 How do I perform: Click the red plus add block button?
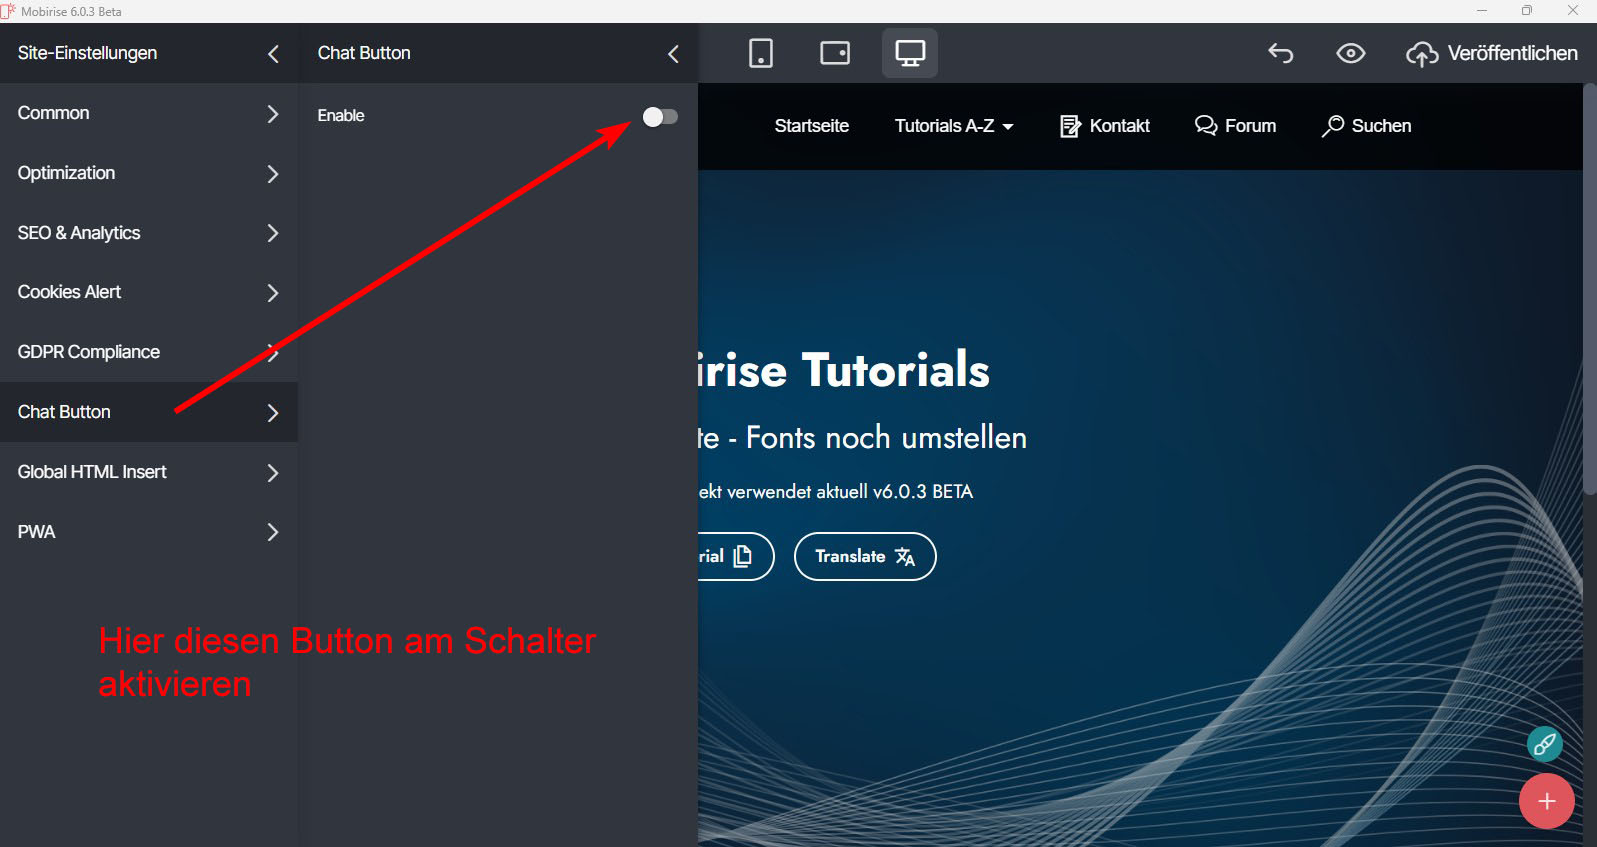(1546, 801)
